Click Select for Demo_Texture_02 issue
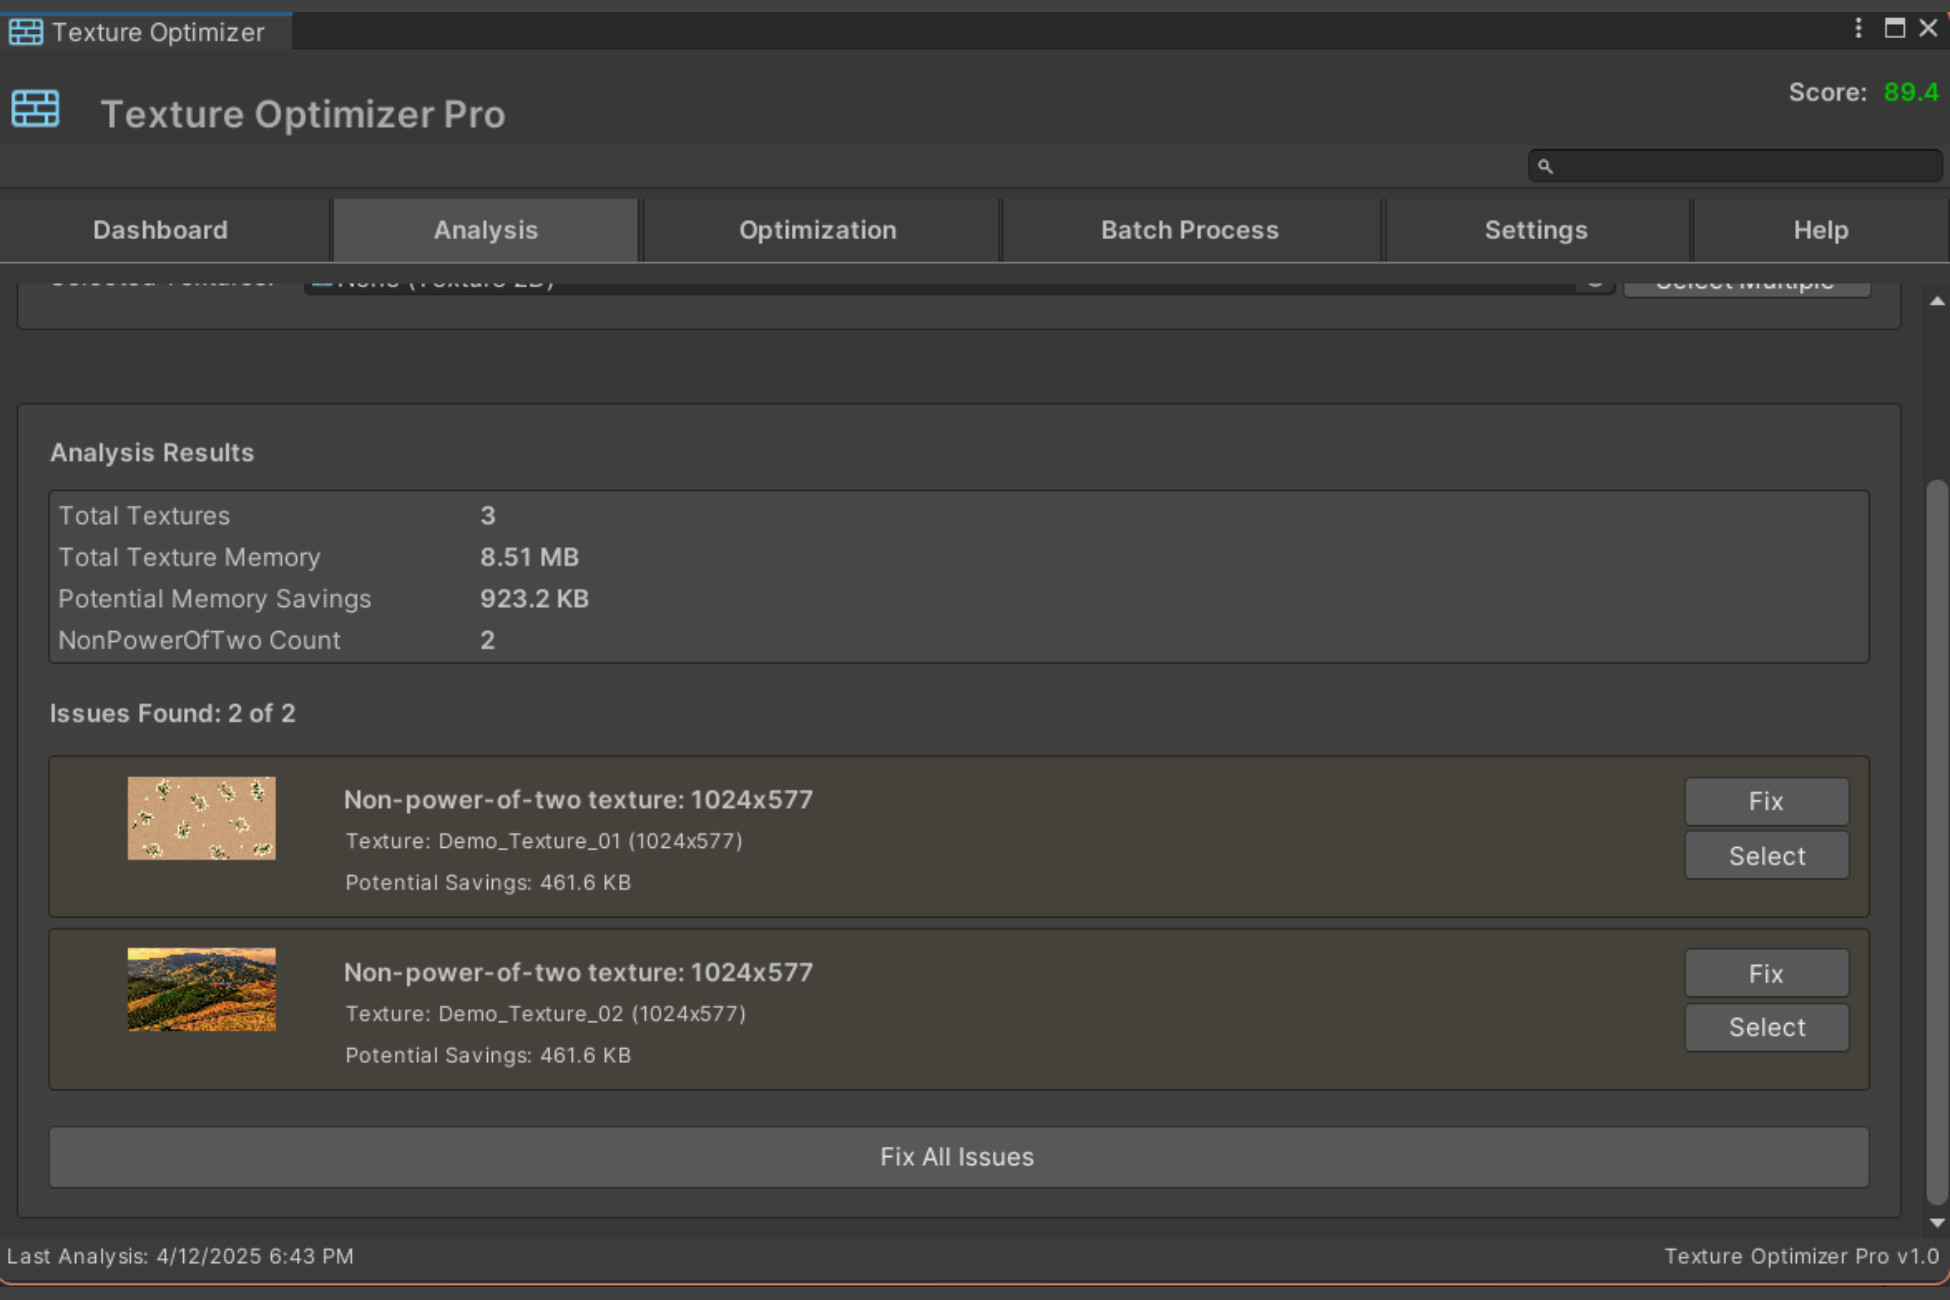Screen dimensions: 1950x1300 pos(1767,1027)
